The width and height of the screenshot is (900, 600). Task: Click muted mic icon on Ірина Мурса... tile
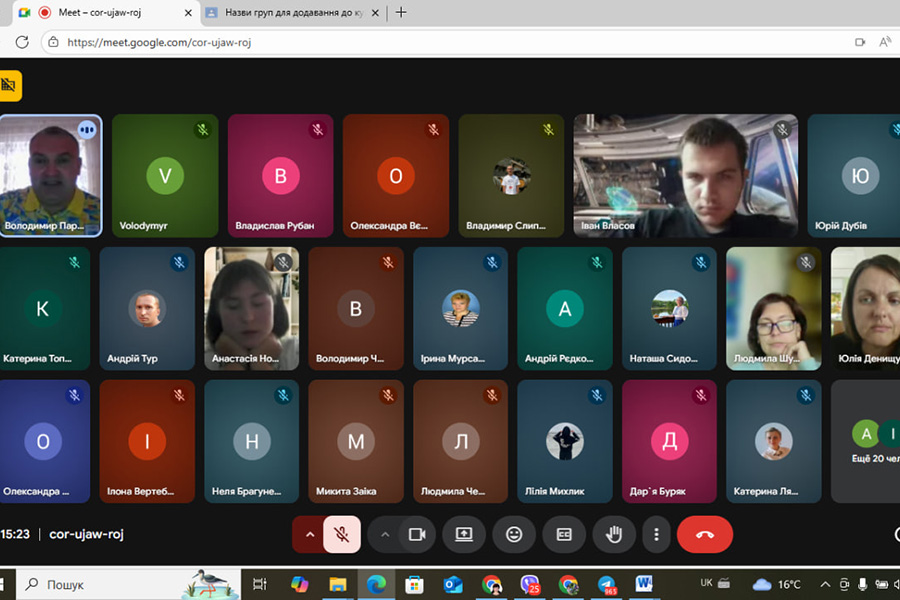coord(492,262)
